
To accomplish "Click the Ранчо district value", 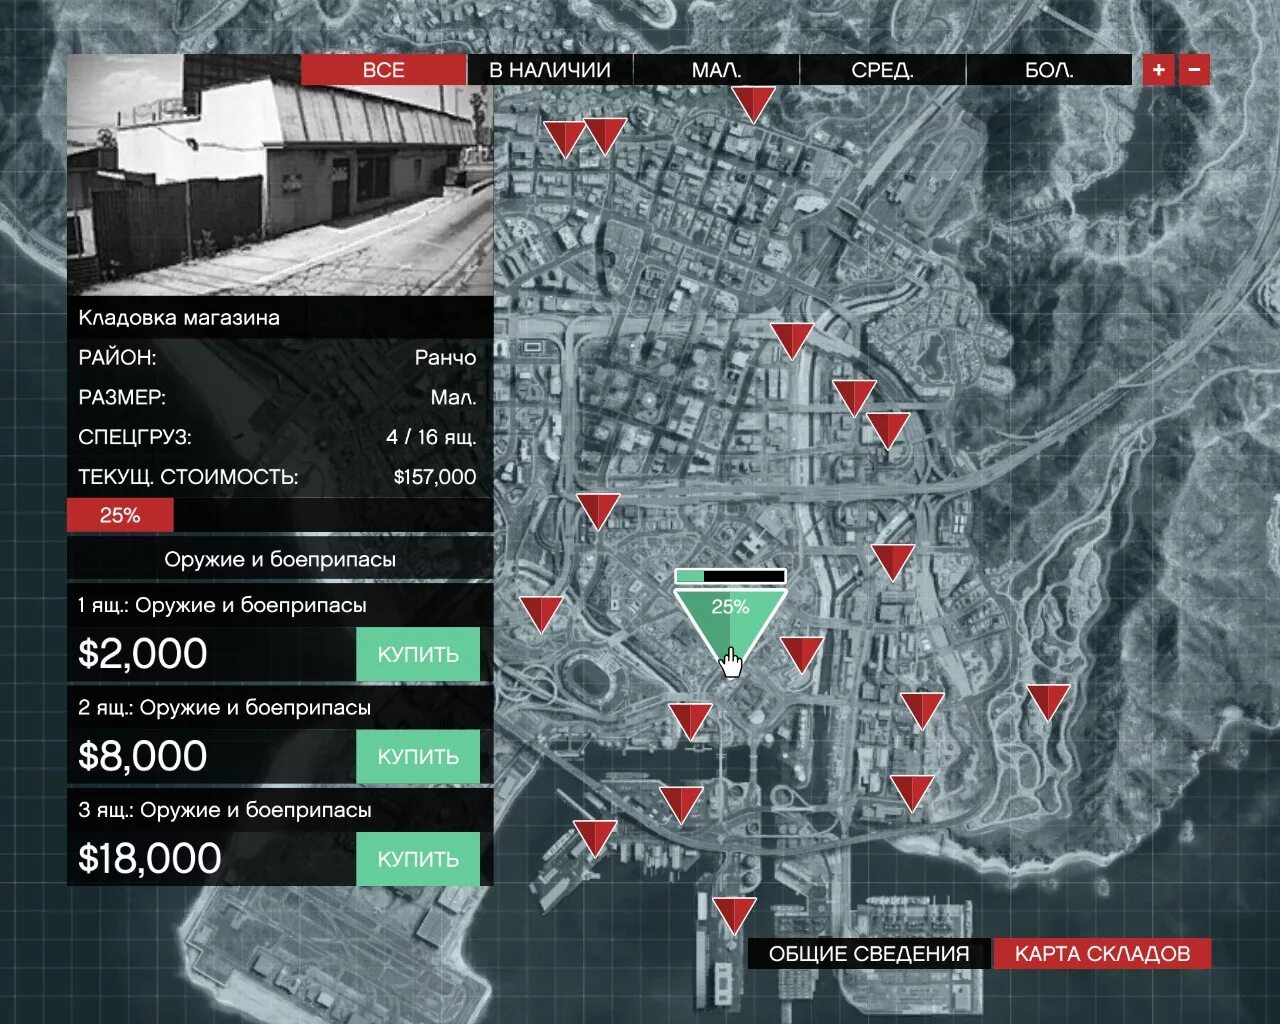I will (x=446, y=357).
